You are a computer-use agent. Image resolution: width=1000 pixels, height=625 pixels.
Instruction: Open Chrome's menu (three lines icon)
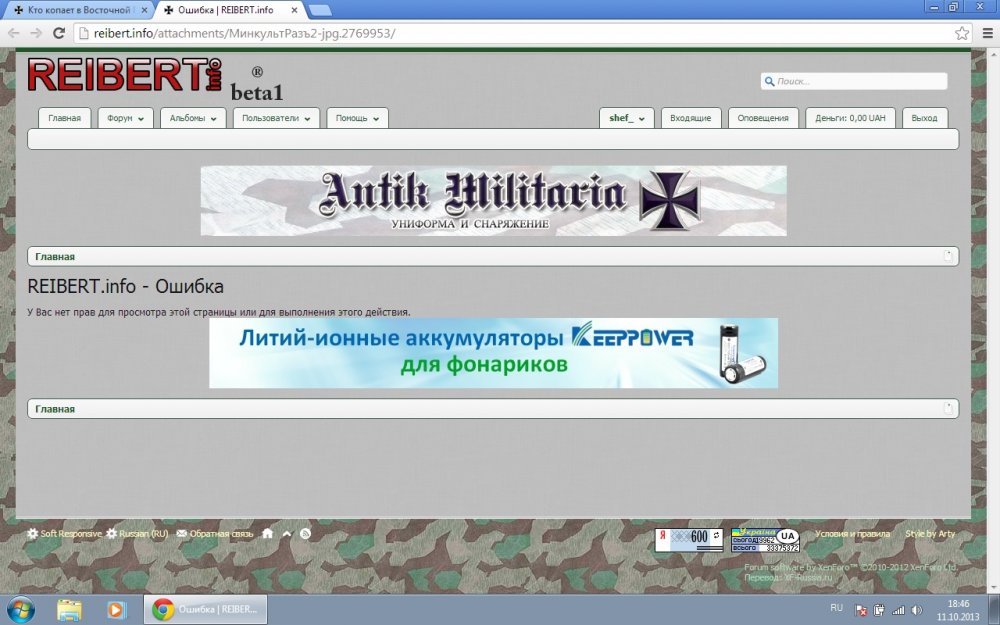click(984, 33)
